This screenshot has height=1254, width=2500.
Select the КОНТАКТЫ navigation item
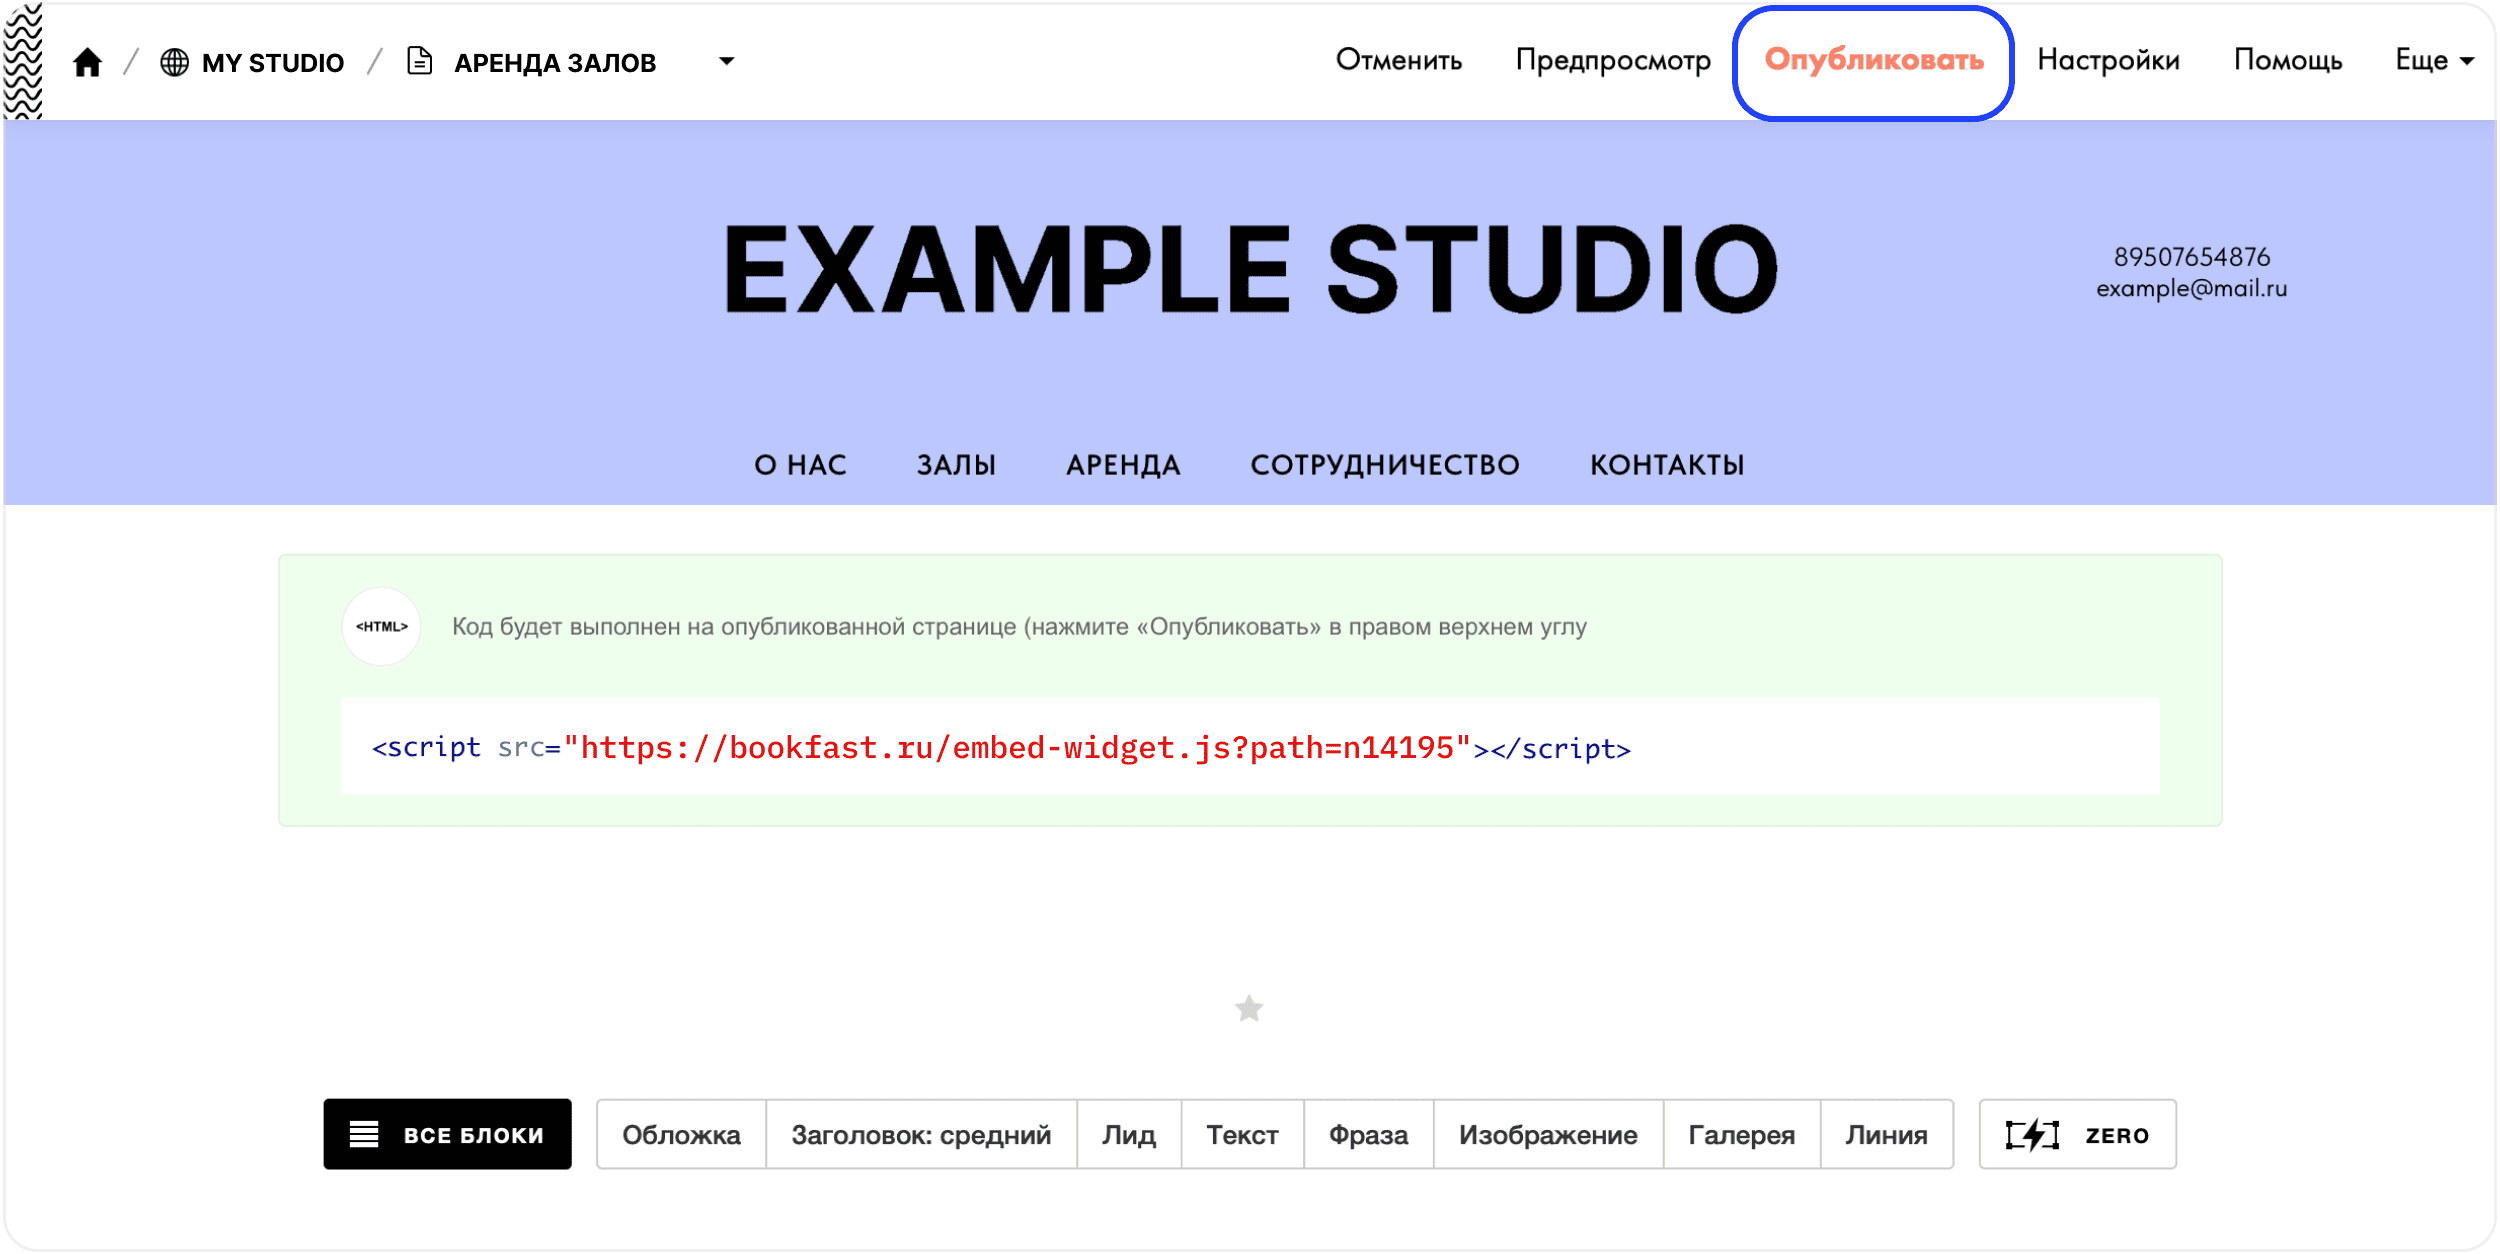1667,465
